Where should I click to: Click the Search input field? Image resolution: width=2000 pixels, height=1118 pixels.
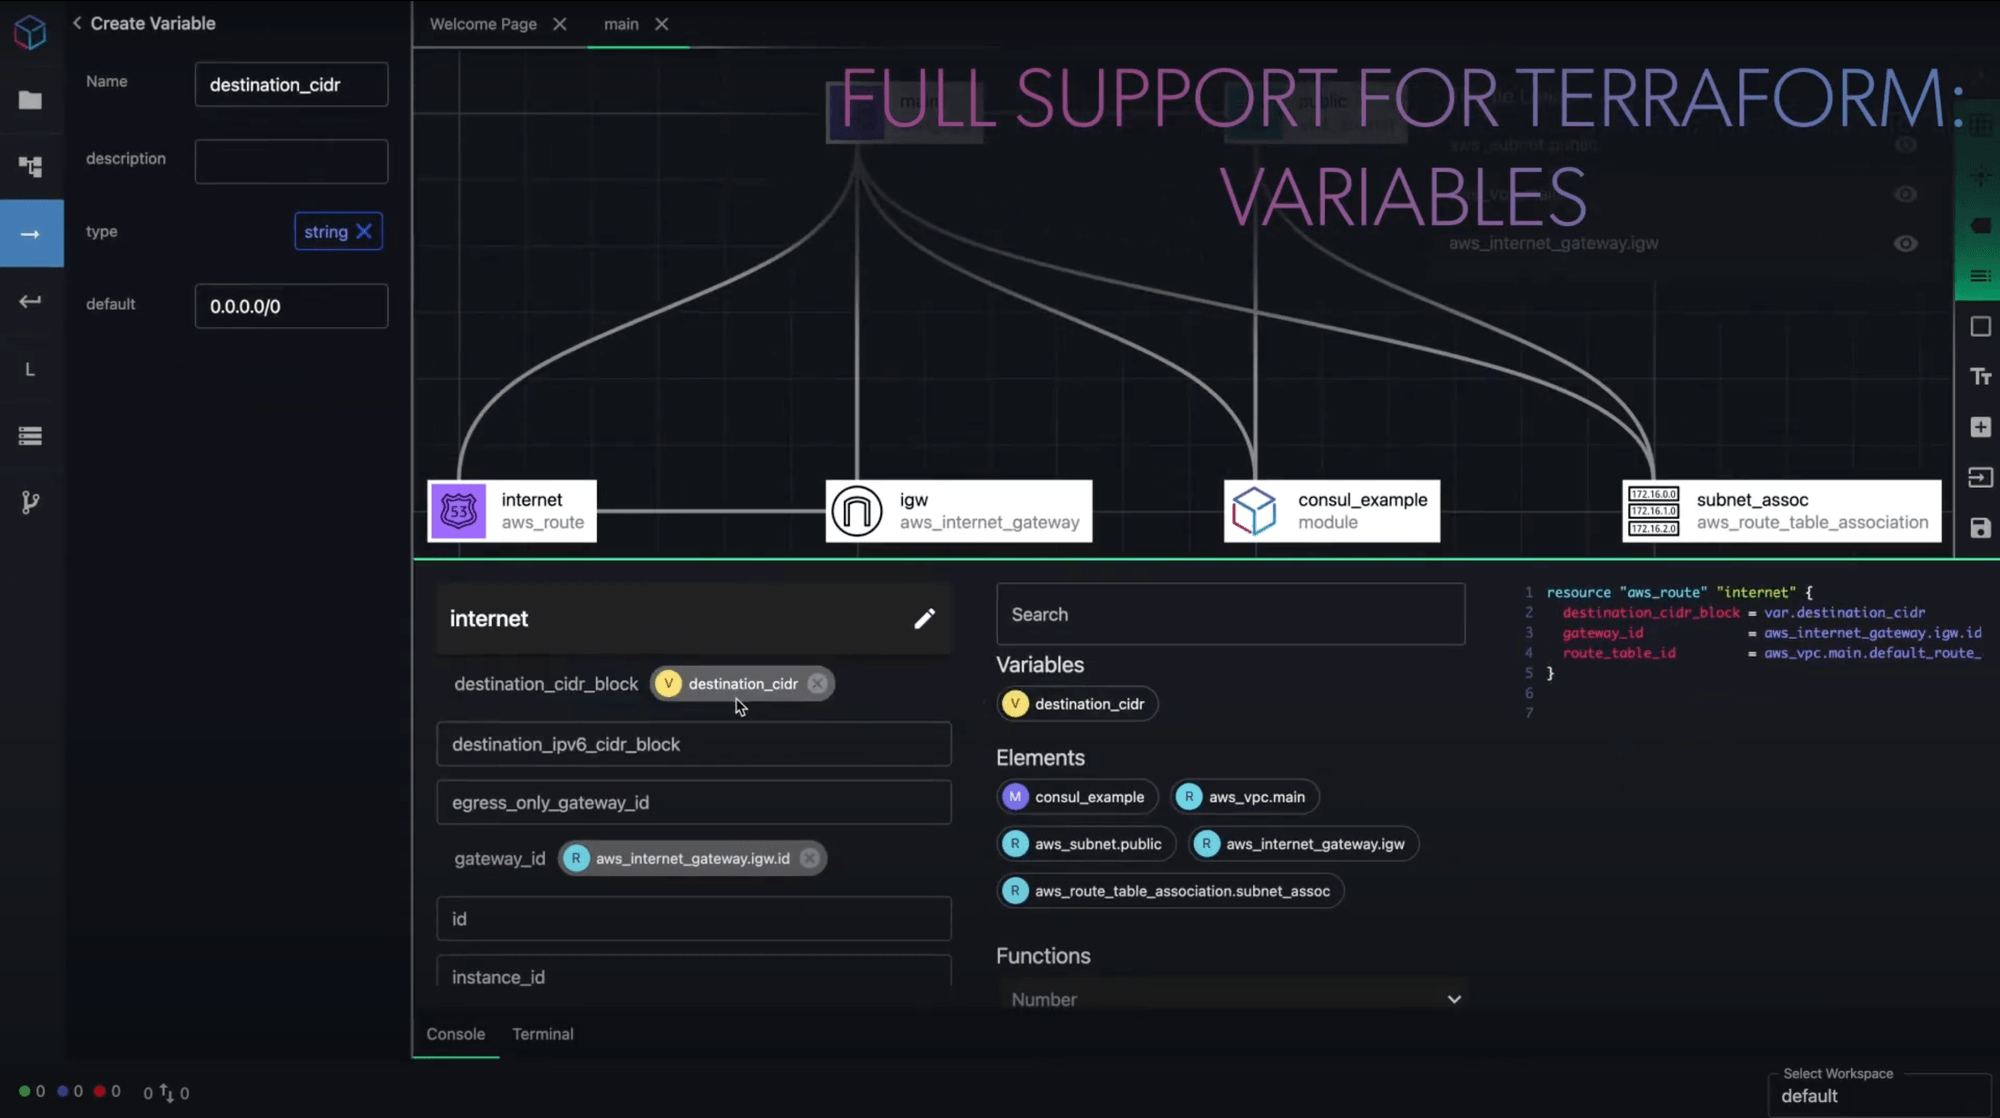click(x=1230, y=614)
